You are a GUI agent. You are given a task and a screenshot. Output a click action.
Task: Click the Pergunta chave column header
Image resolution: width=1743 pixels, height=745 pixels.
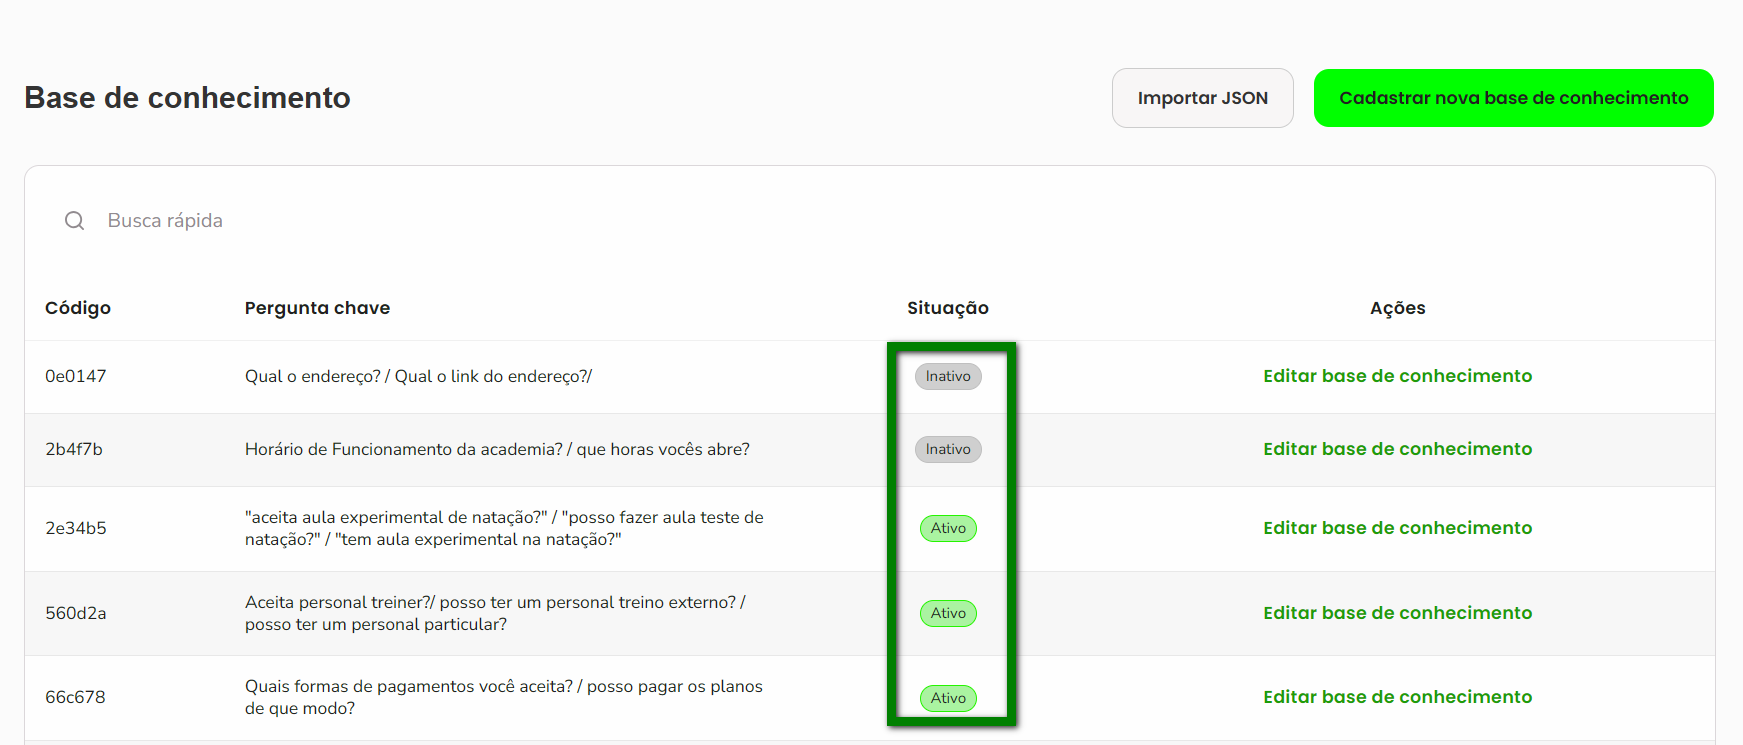pyautogui.click(x=317, y=308)
